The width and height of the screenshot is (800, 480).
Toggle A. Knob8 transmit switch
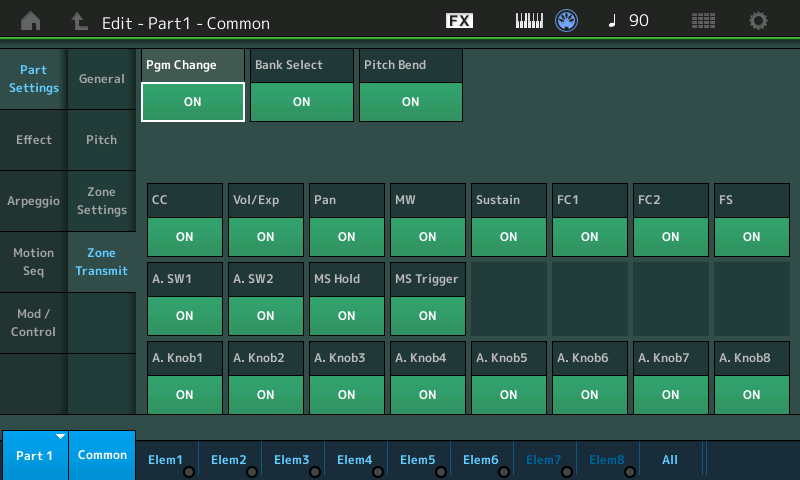pos(751,395)
